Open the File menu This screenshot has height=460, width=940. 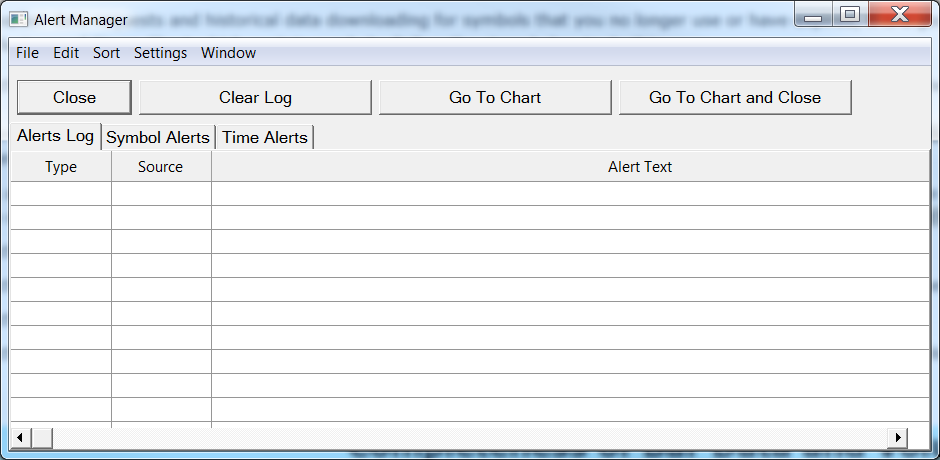point(27,53)
